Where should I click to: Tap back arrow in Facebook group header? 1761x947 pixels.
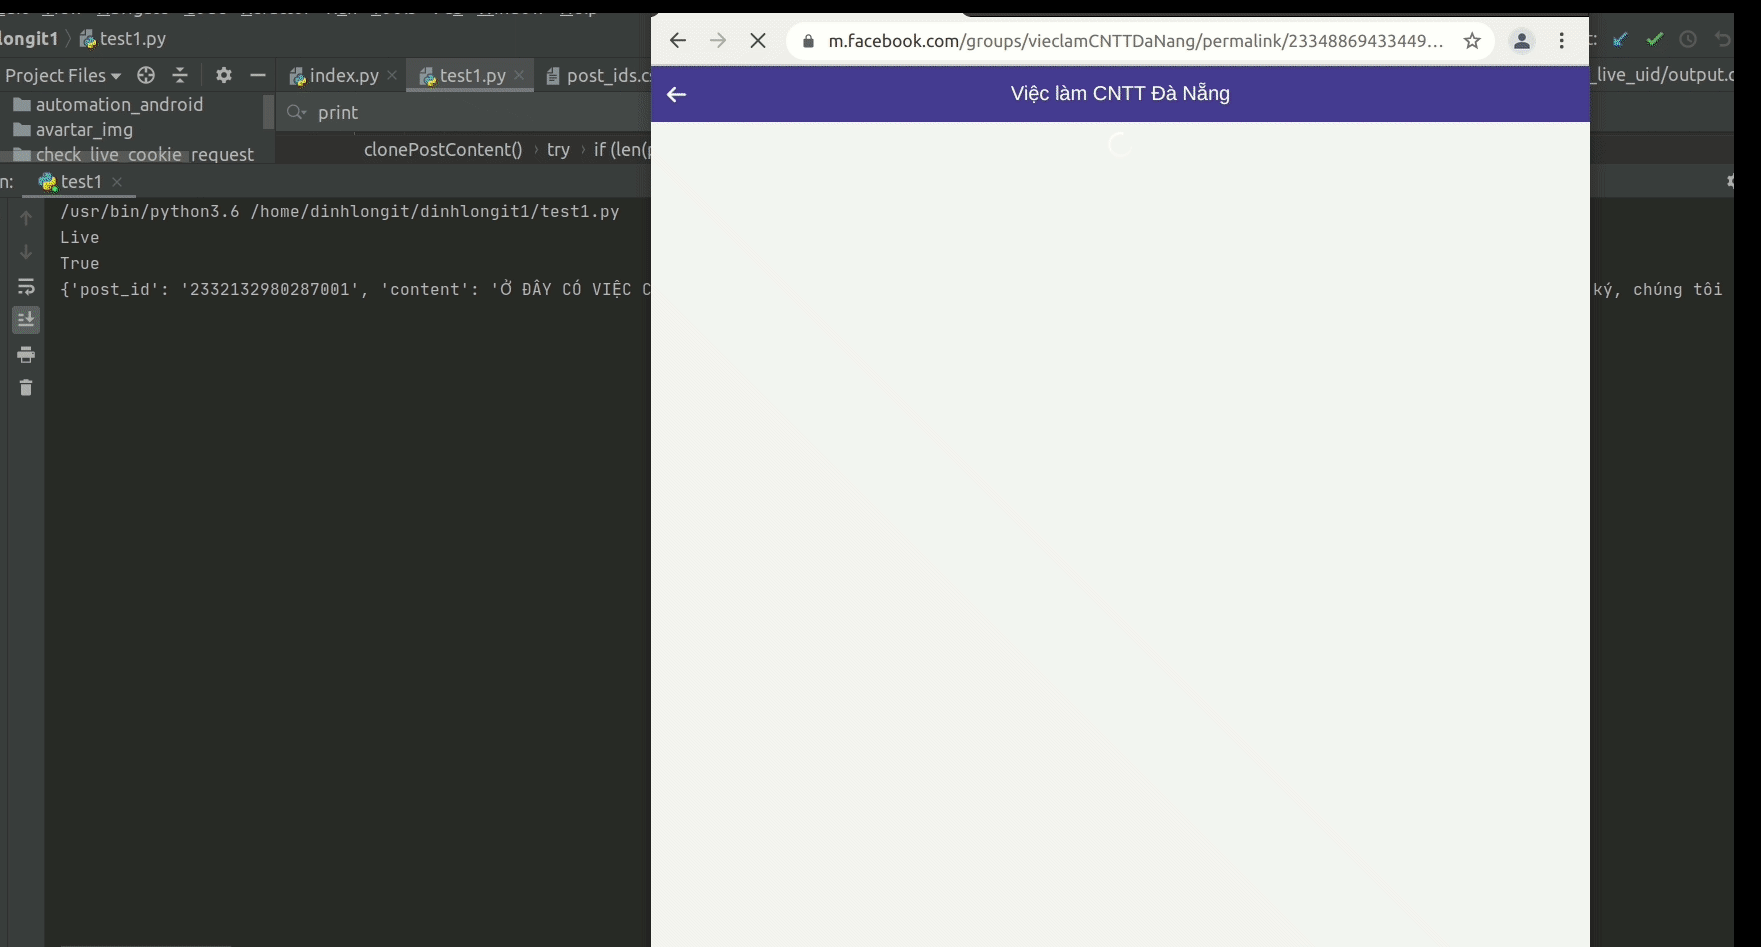[678, 94]
